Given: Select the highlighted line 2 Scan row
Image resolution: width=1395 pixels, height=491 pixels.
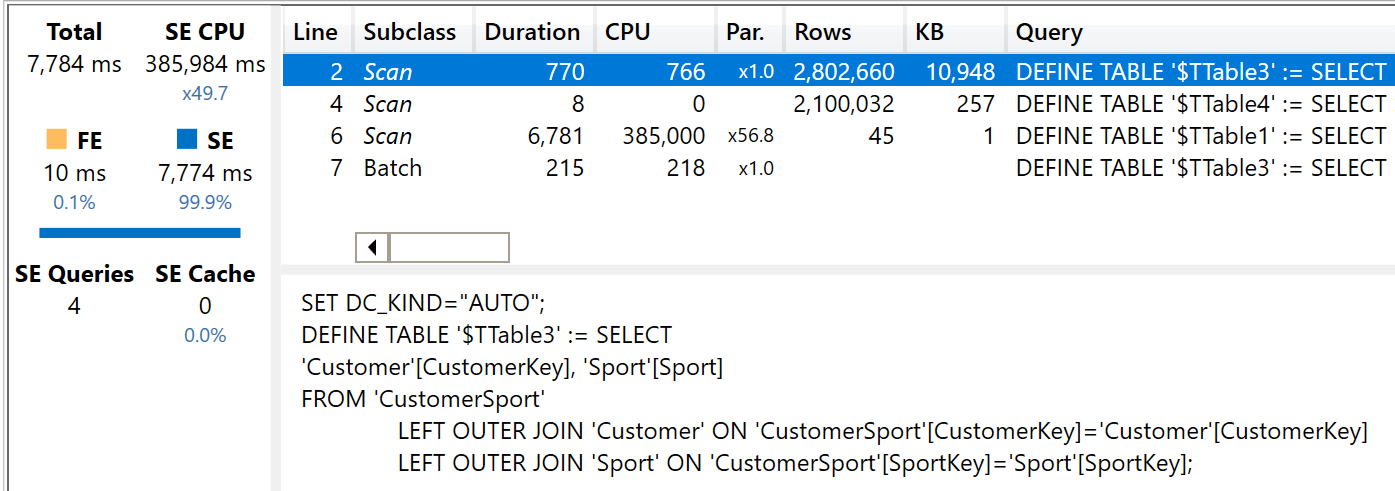Looking at the screenshot, I should (838, 72).
